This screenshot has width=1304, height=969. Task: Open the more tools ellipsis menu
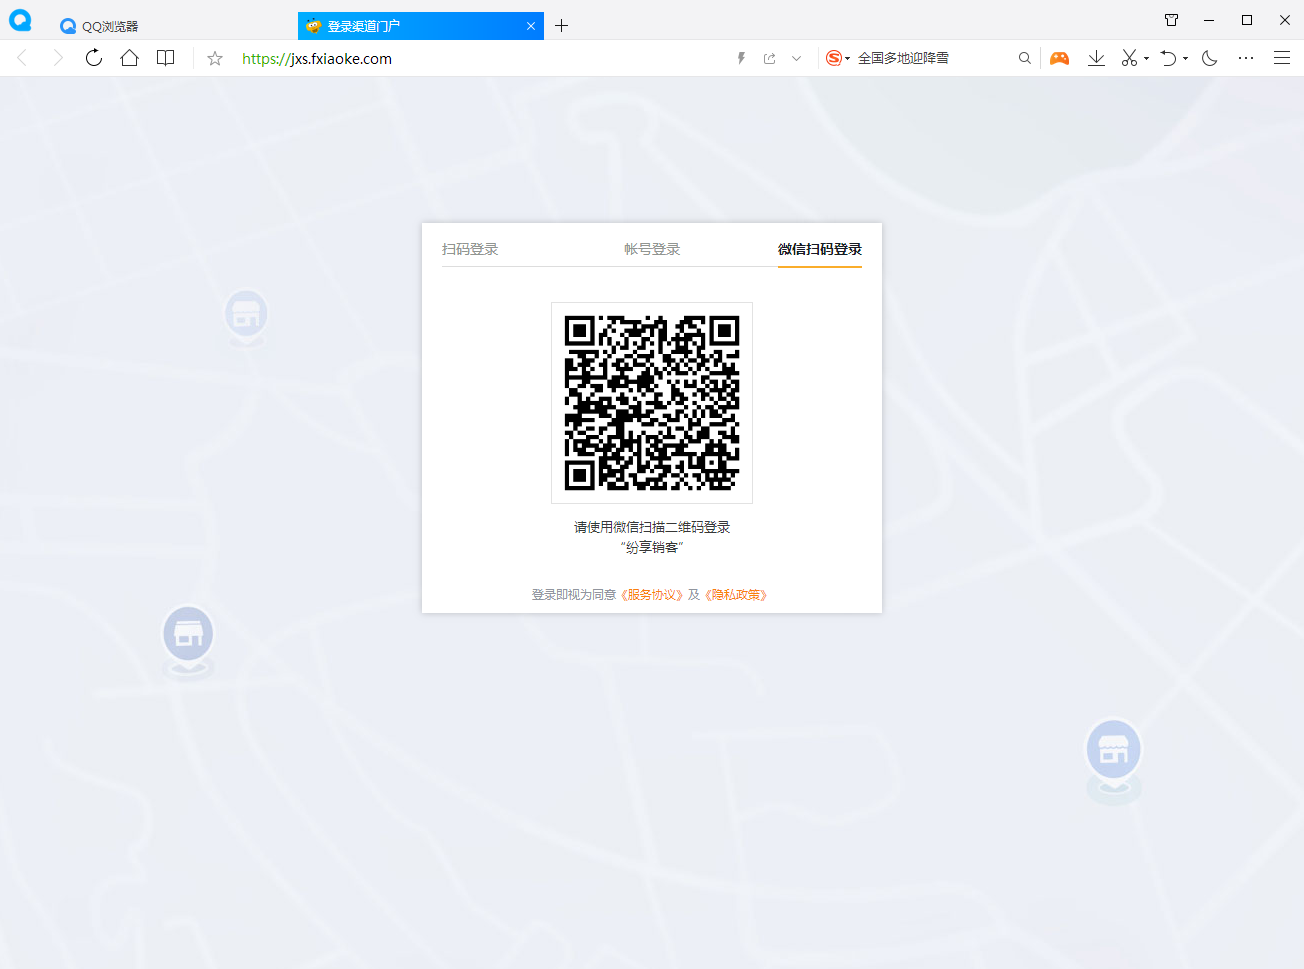(1246, 58)
